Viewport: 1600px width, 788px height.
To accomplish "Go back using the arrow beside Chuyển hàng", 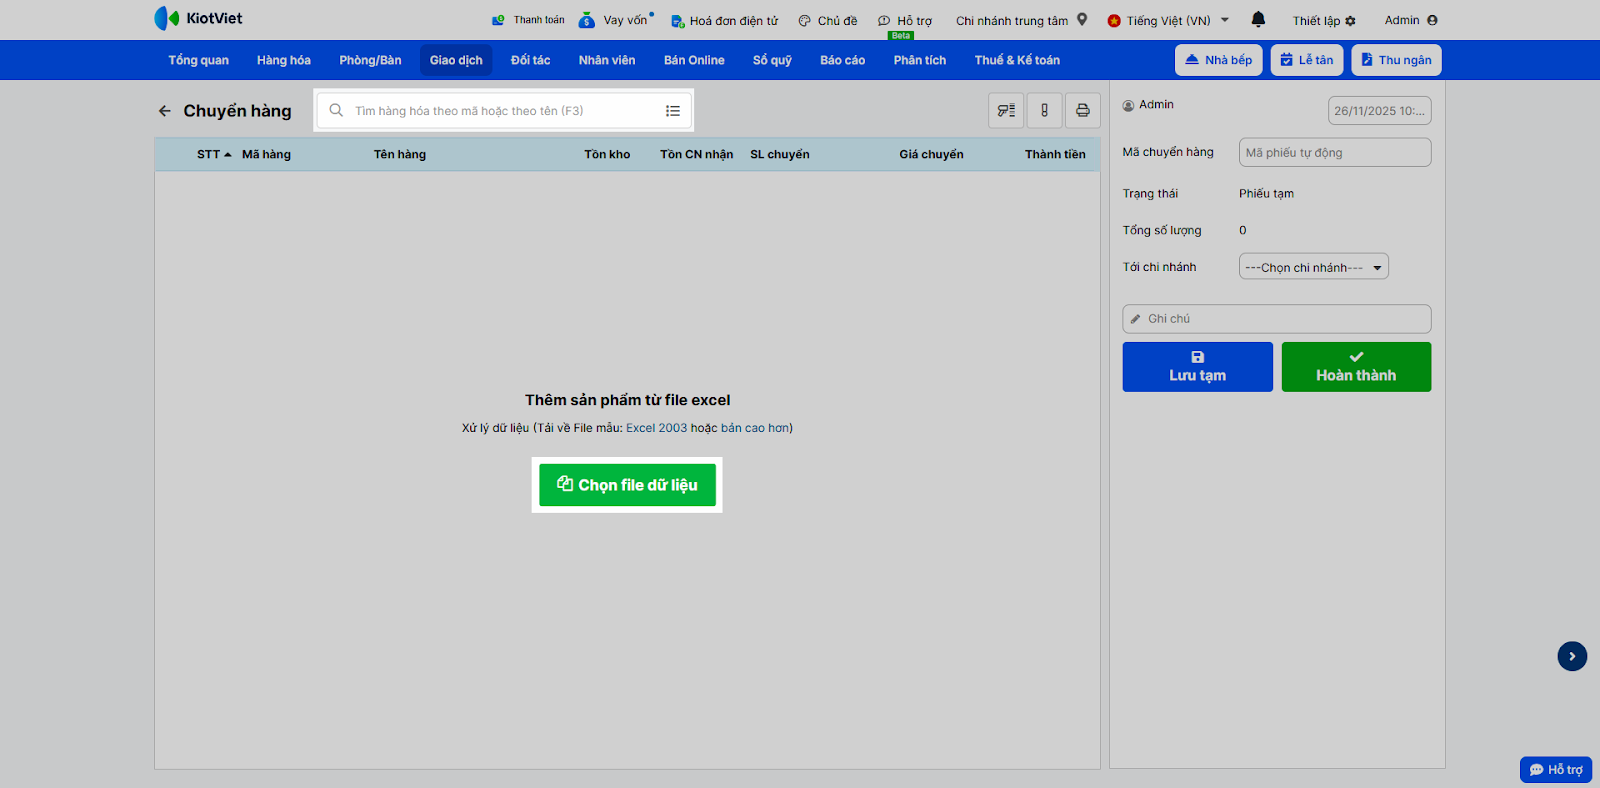I will 165,111.
